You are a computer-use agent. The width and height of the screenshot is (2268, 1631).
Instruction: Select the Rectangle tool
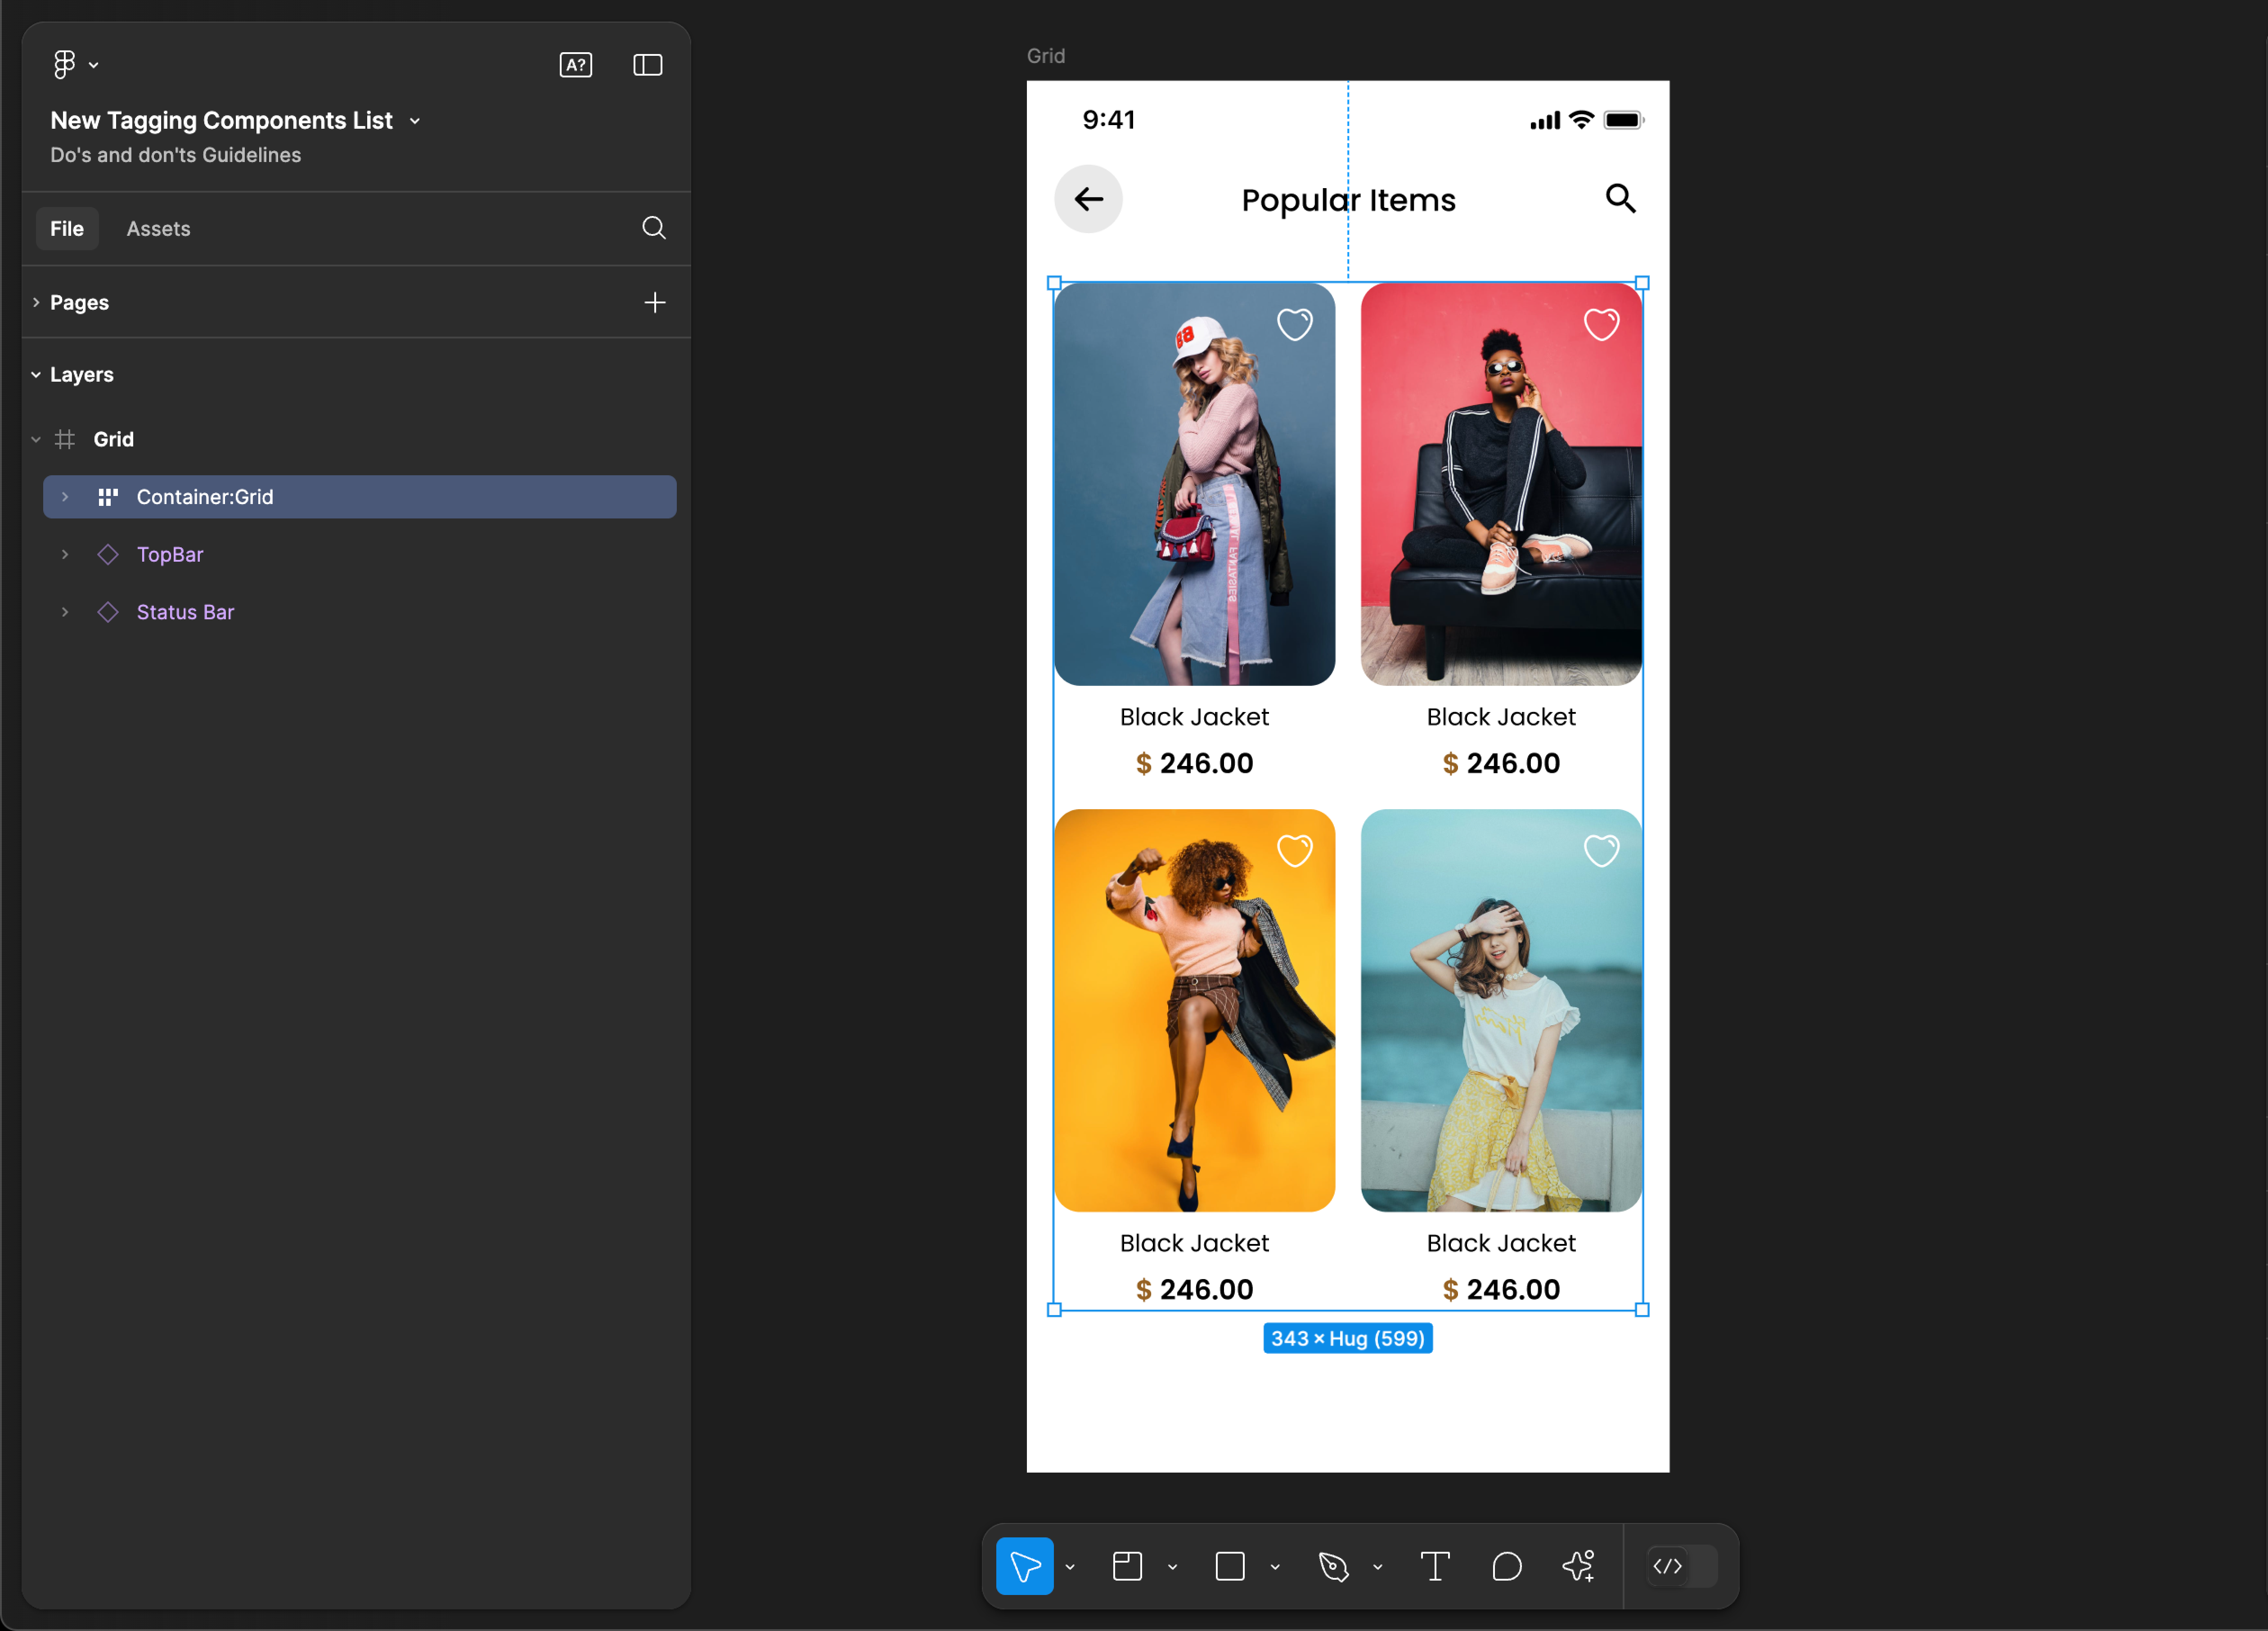pos(1227,1566)
